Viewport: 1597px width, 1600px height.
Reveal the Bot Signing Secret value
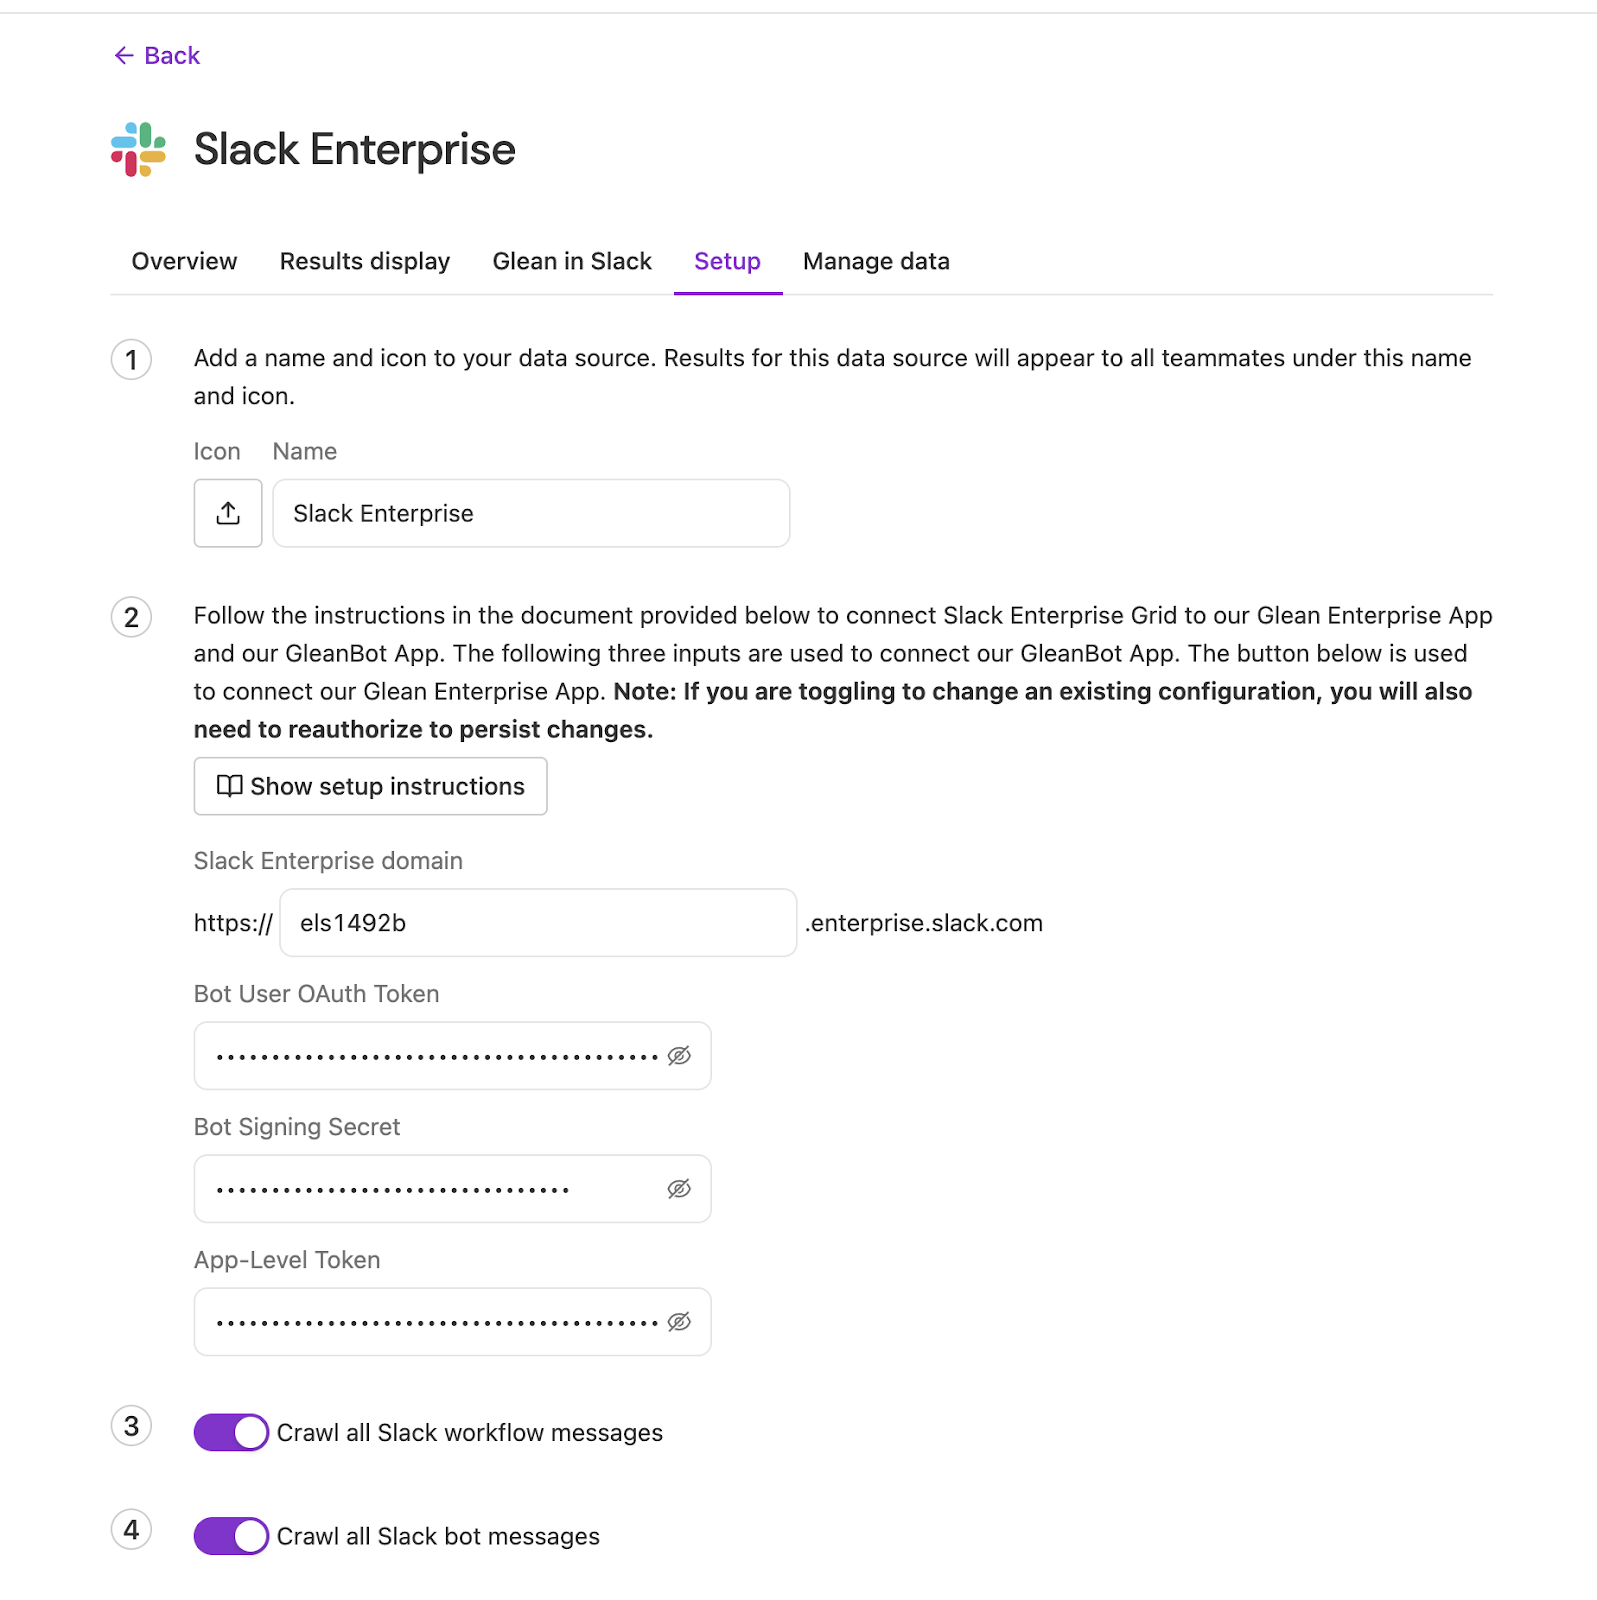pos(679,1188)
